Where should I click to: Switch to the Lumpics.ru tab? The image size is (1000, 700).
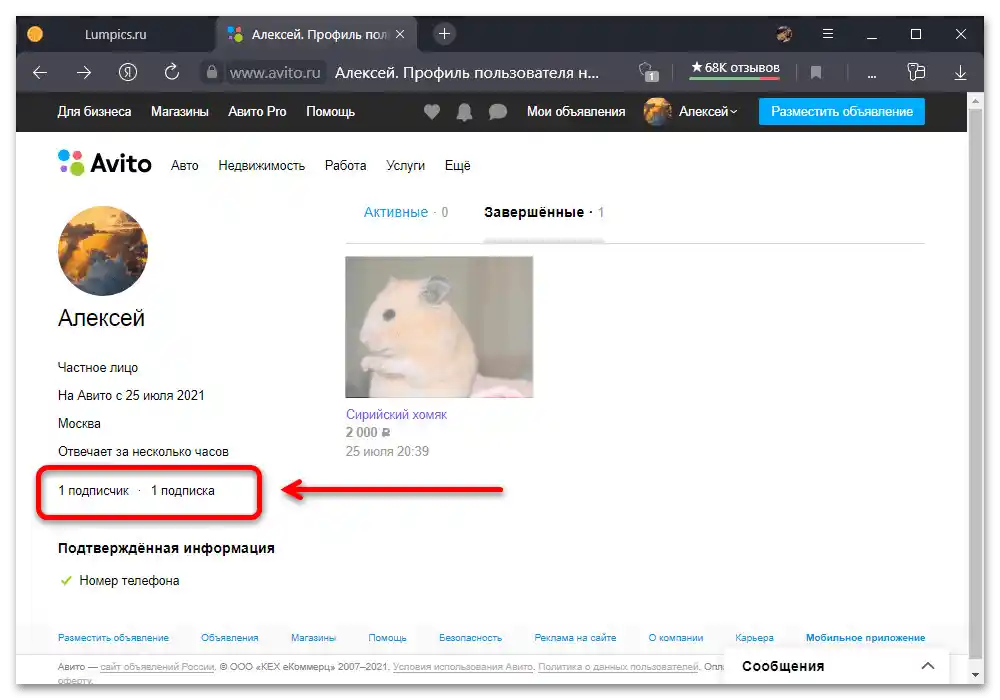[x=115, y=34]
